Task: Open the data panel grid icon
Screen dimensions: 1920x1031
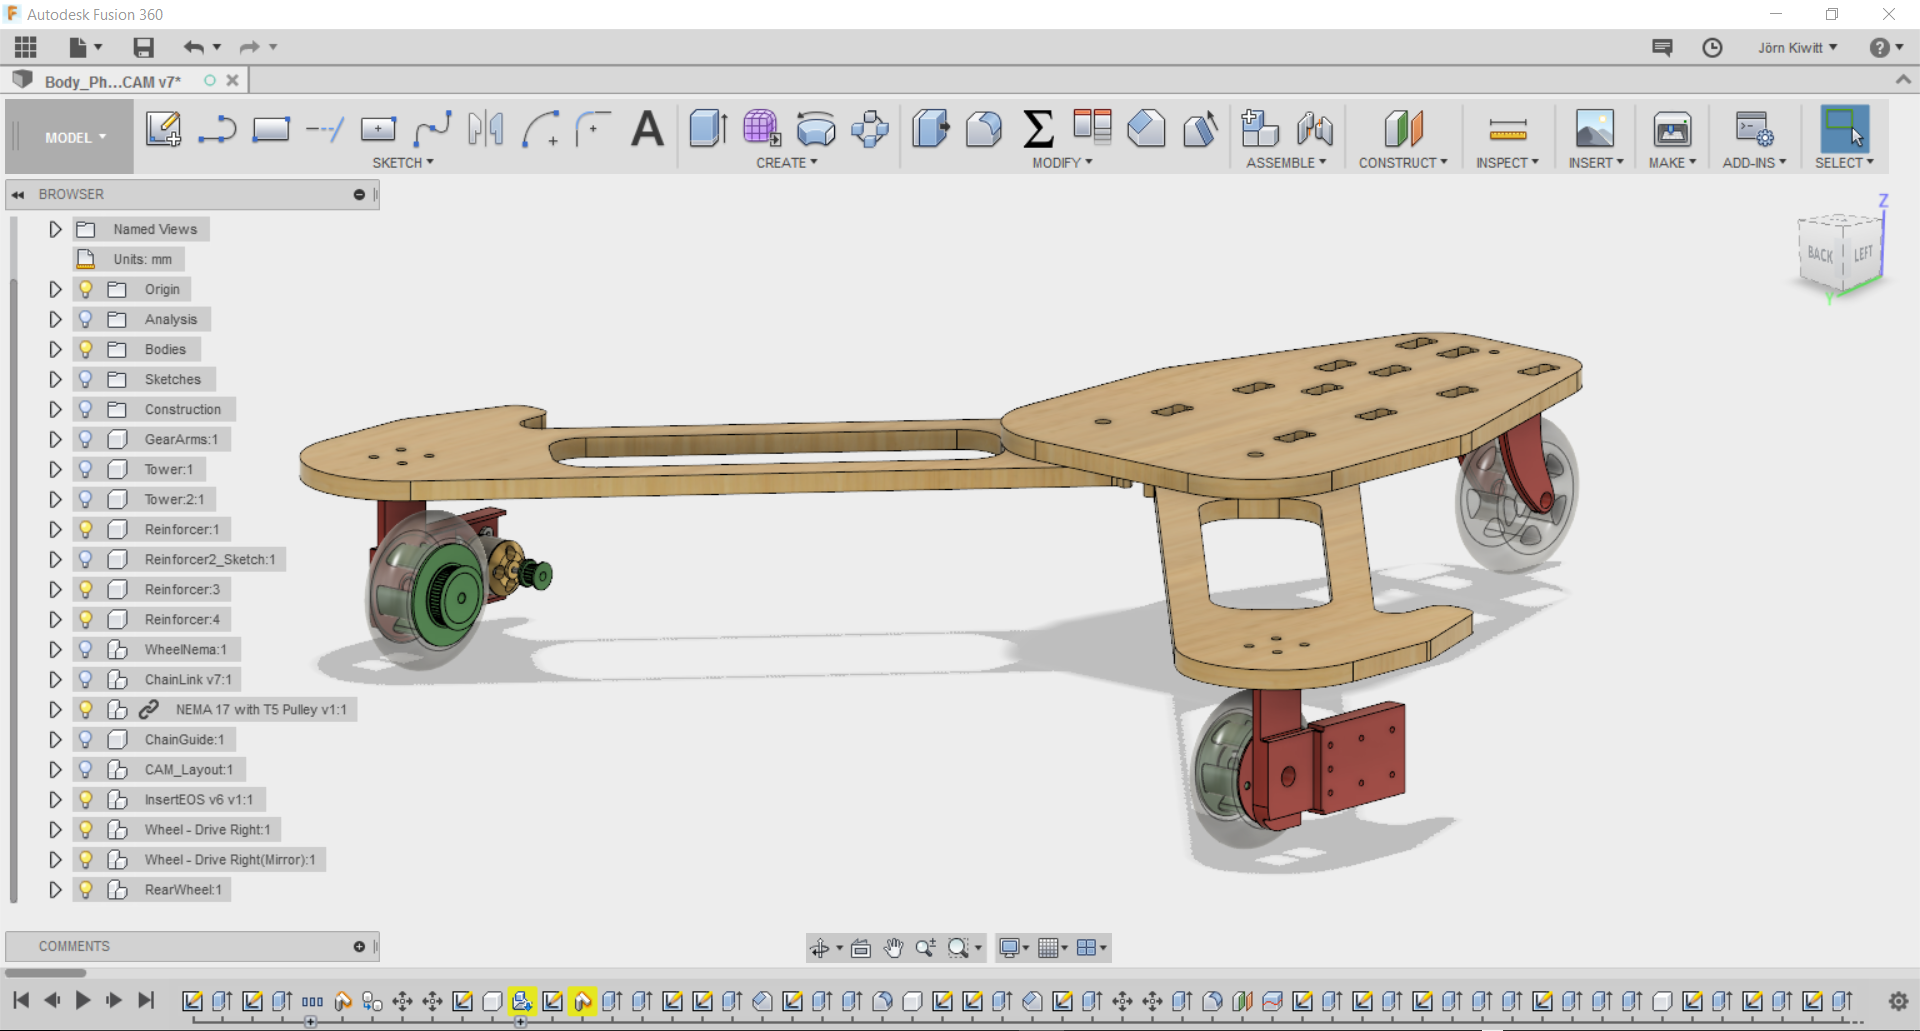Action: click(26, 47)
